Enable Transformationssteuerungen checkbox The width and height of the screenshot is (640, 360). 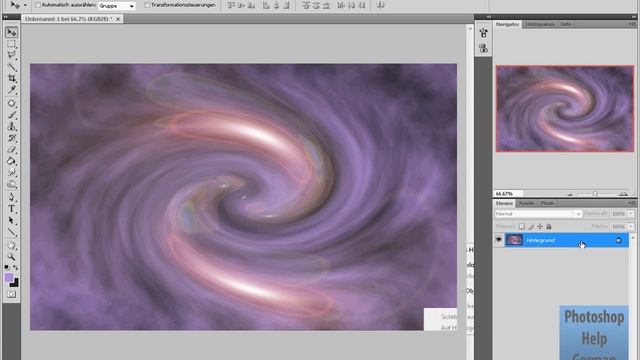[x=147, y=5]
